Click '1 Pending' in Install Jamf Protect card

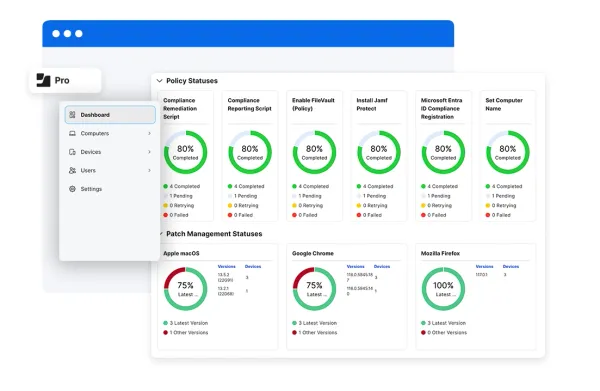[374, 196]
